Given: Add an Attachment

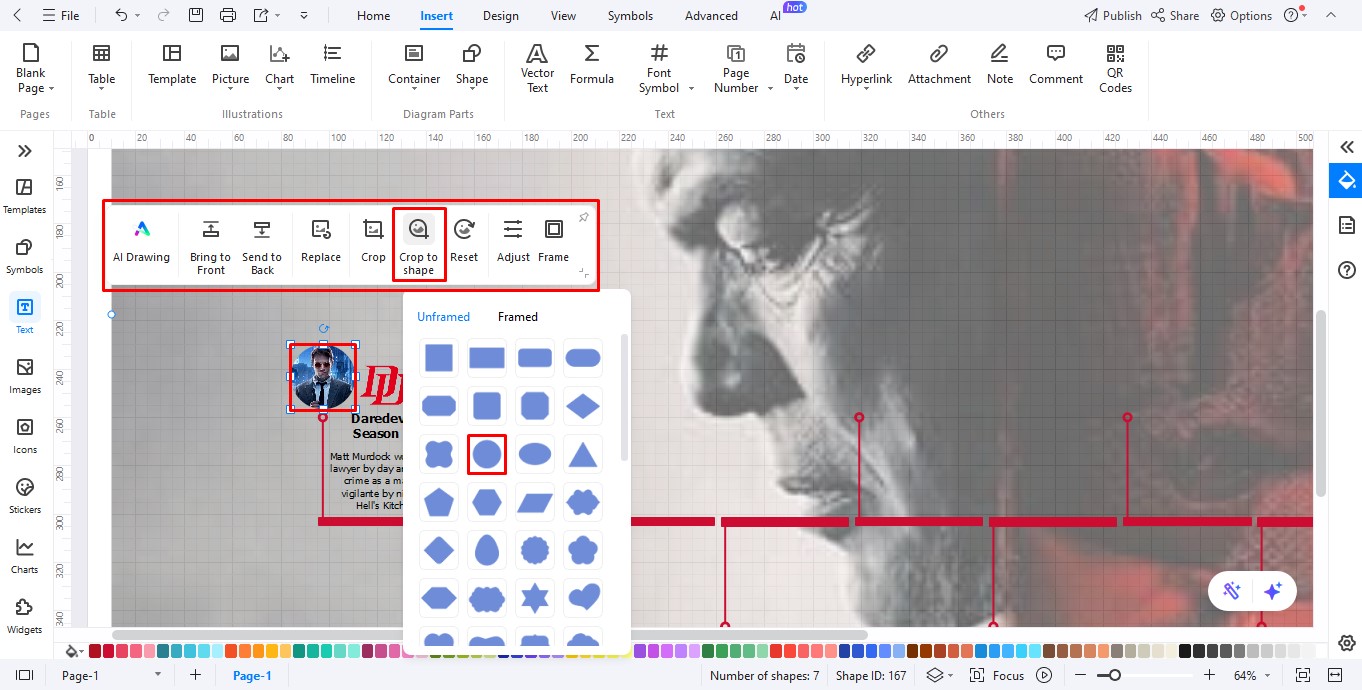Looking at the screenshot, I should (939, 64).
